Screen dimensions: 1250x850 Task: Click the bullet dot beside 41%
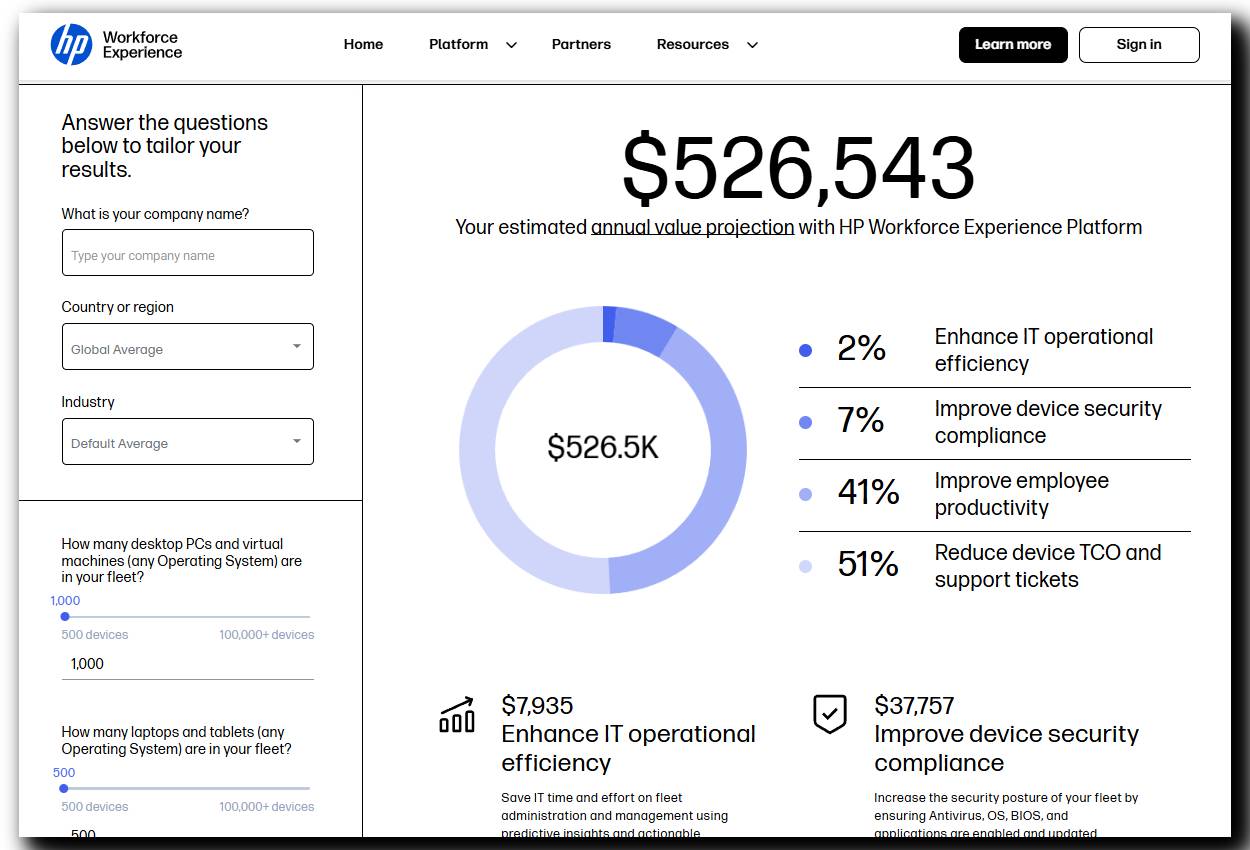point(806,494)
